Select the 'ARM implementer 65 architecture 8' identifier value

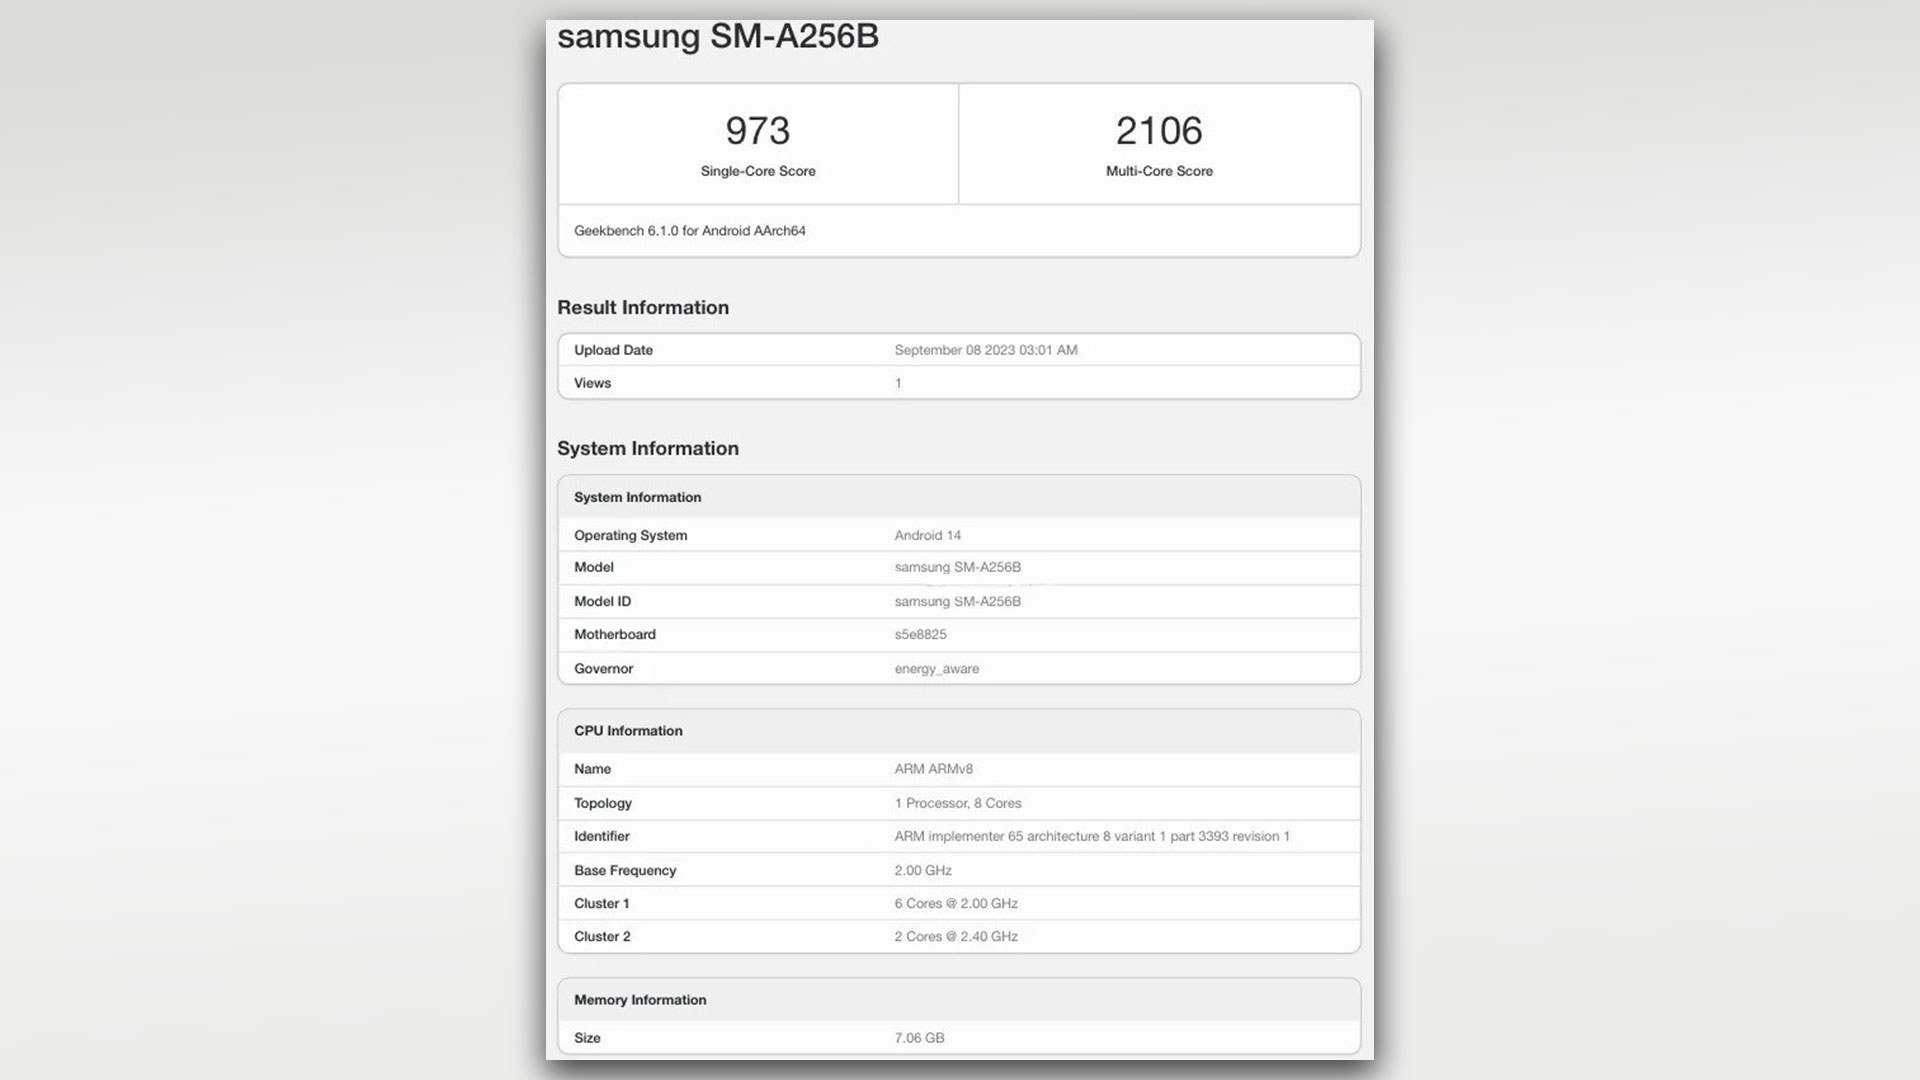pyautogui.click(x=1092, y=836)
